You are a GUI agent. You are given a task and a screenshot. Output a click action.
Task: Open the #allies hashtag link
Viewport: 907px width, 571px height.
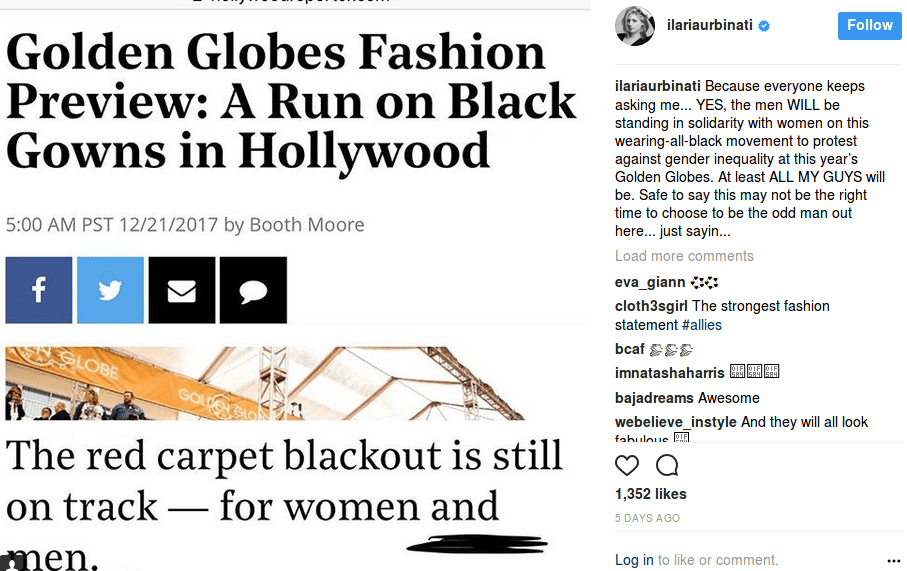pyautogui.click(x=701, y=325)
